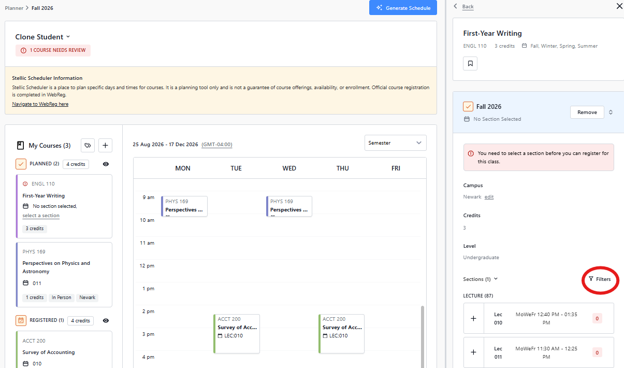Bookmark the First-Year Writing course
Viewport: 624px width, 368px height.
tap(470, 64)
